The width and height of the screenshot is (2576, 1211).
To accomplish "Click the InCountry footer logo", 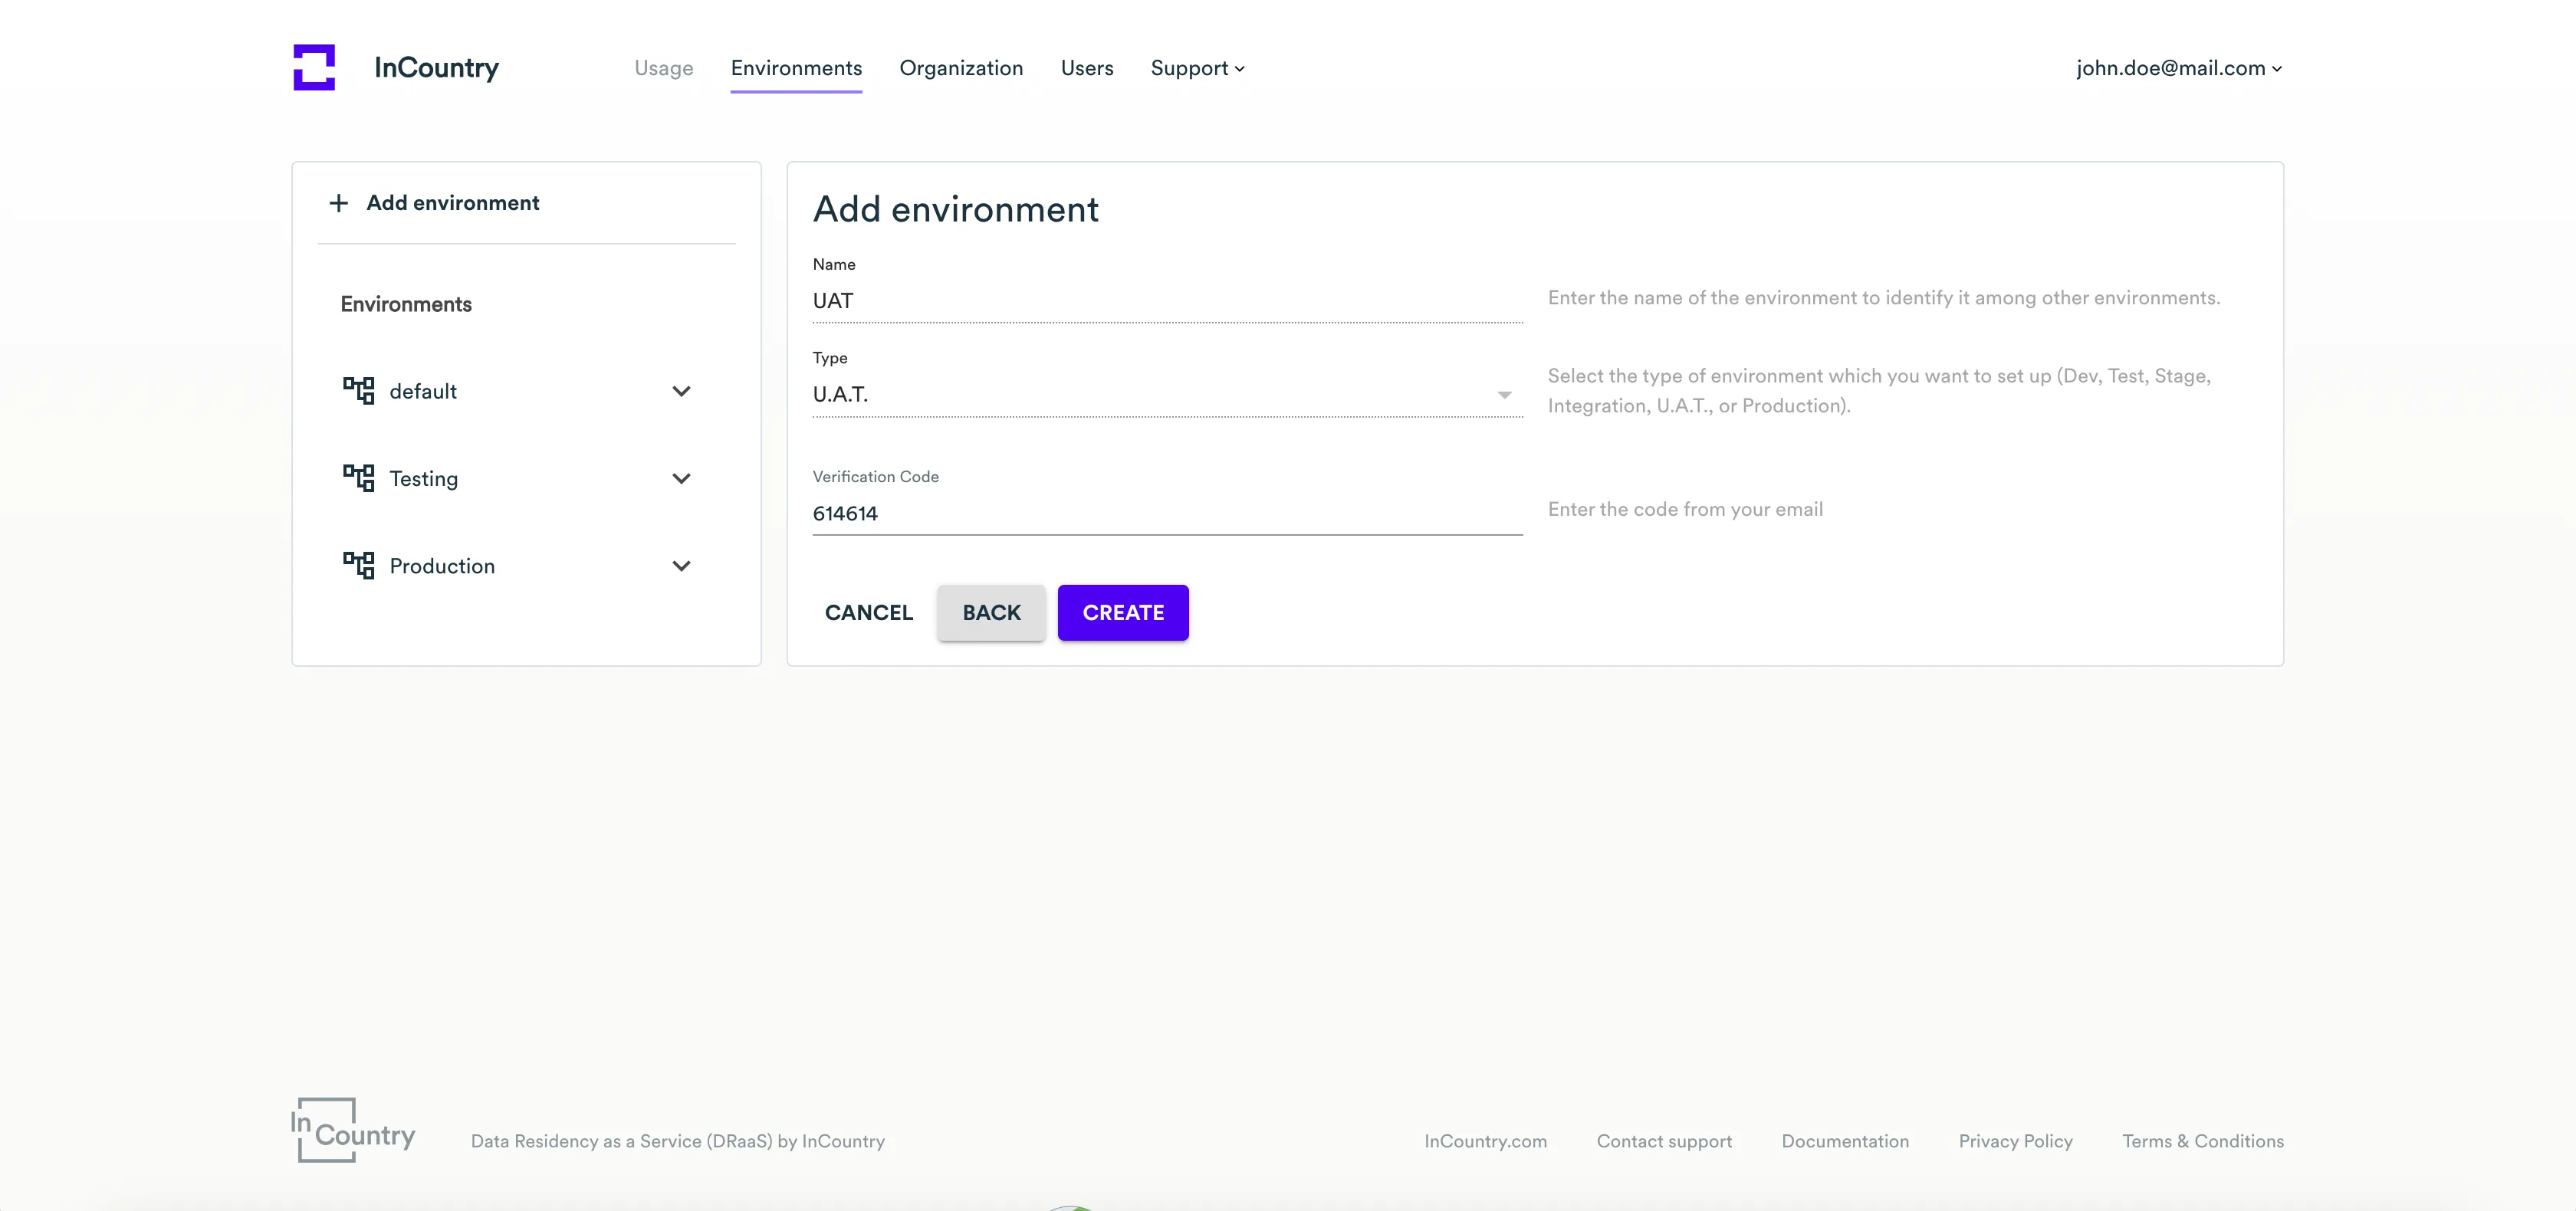I will click(x=353, y=1130).
